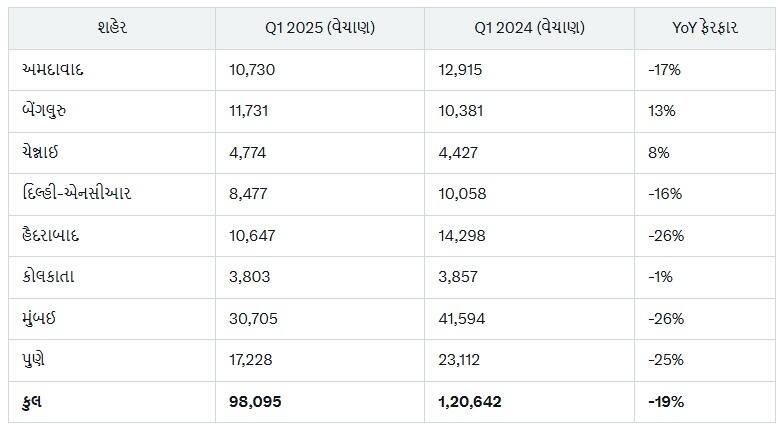Click the શહેર column header
783x426 pixels.
point(112,28)
